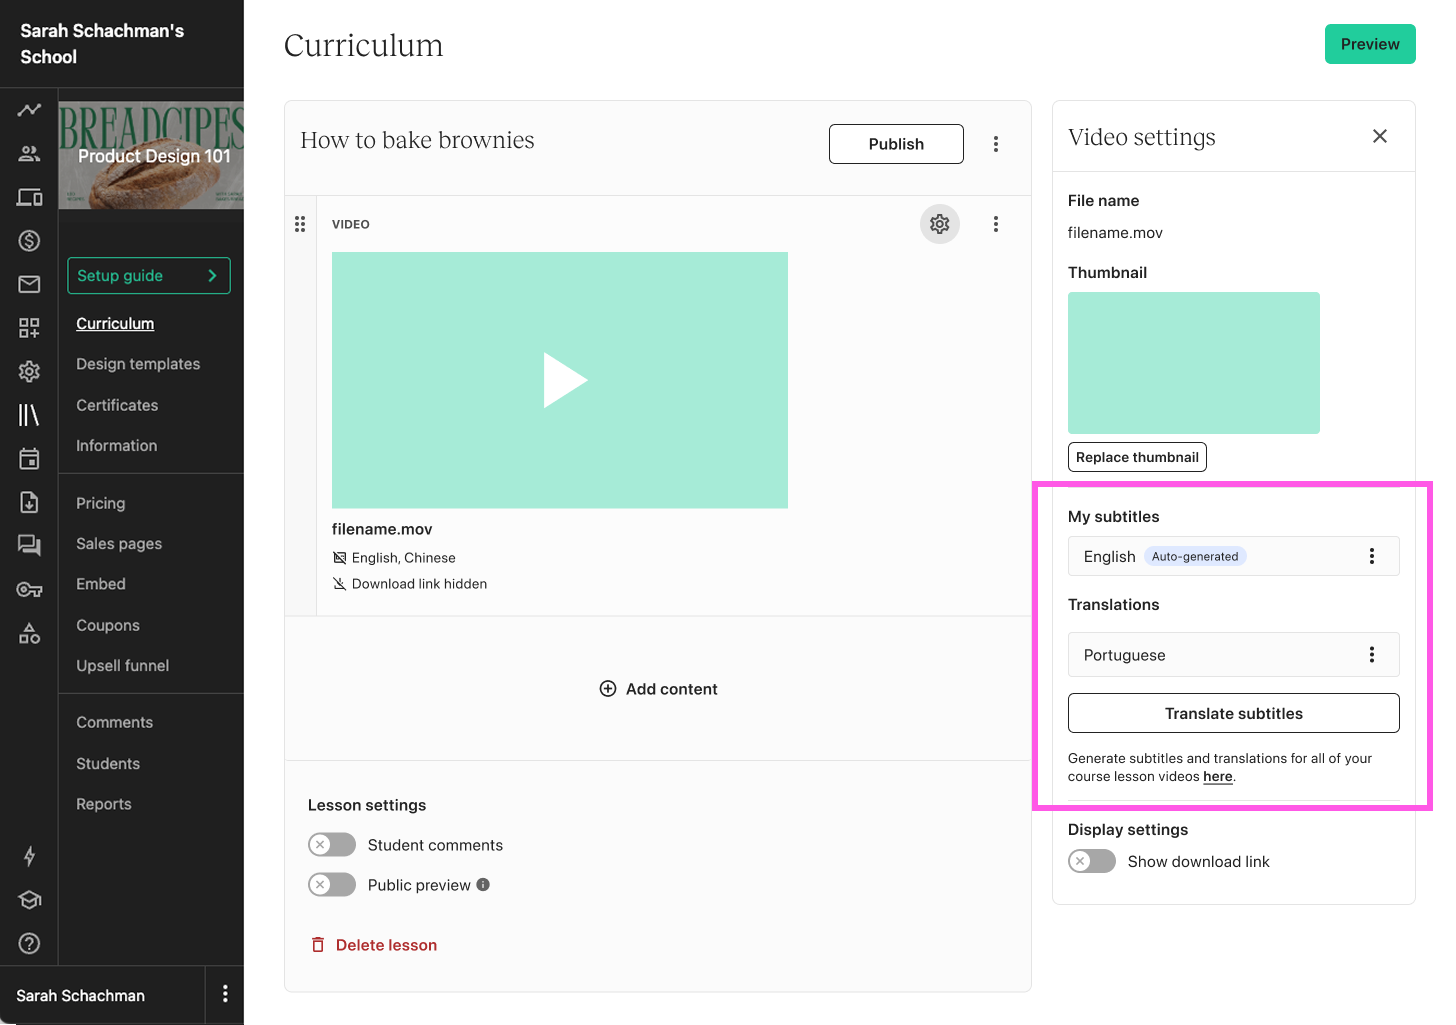Open the settings gear icon in the left sidebar
This screenshot has height=1025, width=1456.
pyautogui.click(x=29, y=372)
